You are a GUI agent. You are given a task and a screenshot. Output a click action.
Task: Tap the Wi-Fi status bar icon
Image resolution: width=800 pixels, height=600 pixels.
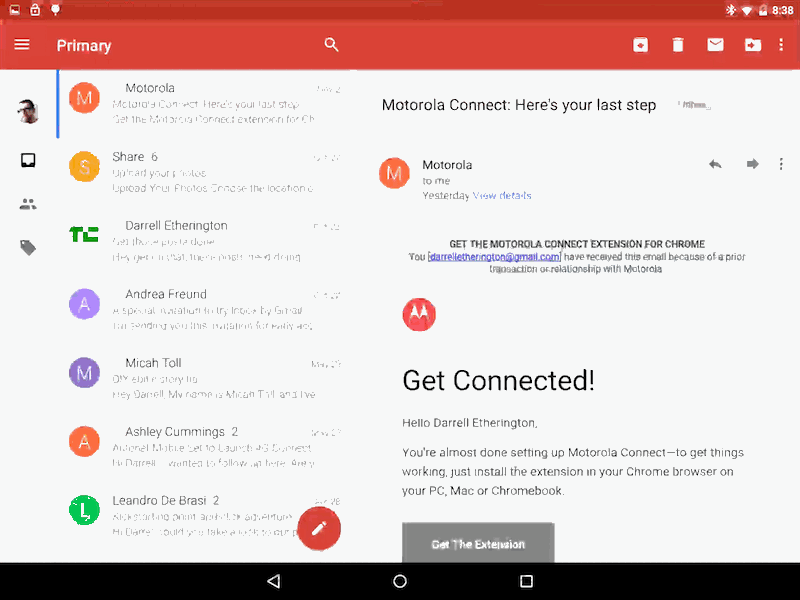click(746, 10)
